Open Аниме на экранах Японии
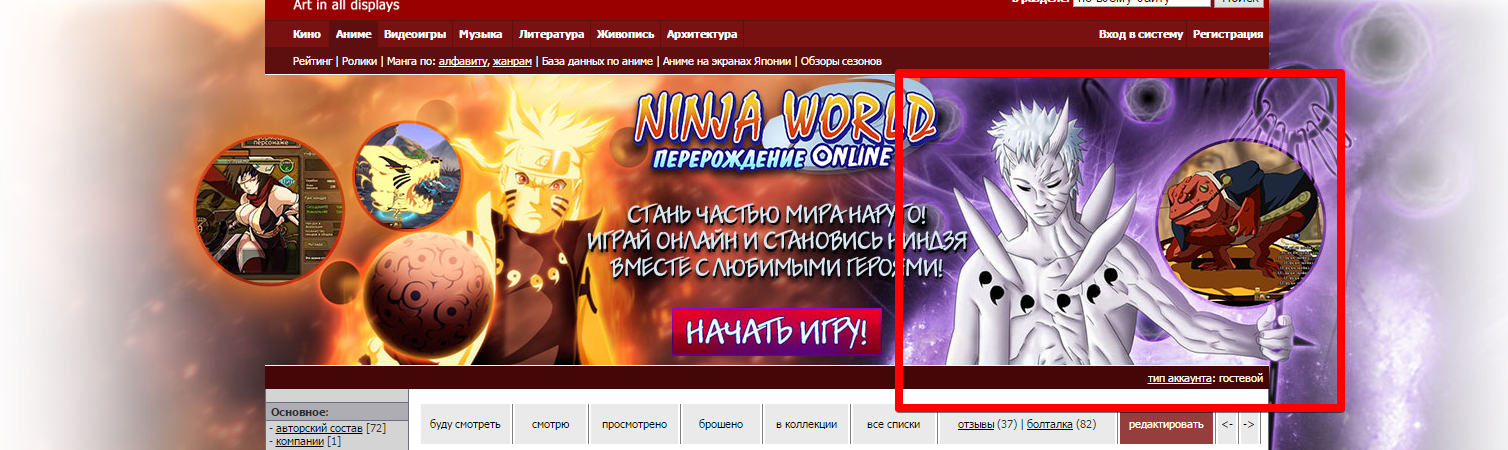Screen dimensions: 1508x450 [727, 61]
